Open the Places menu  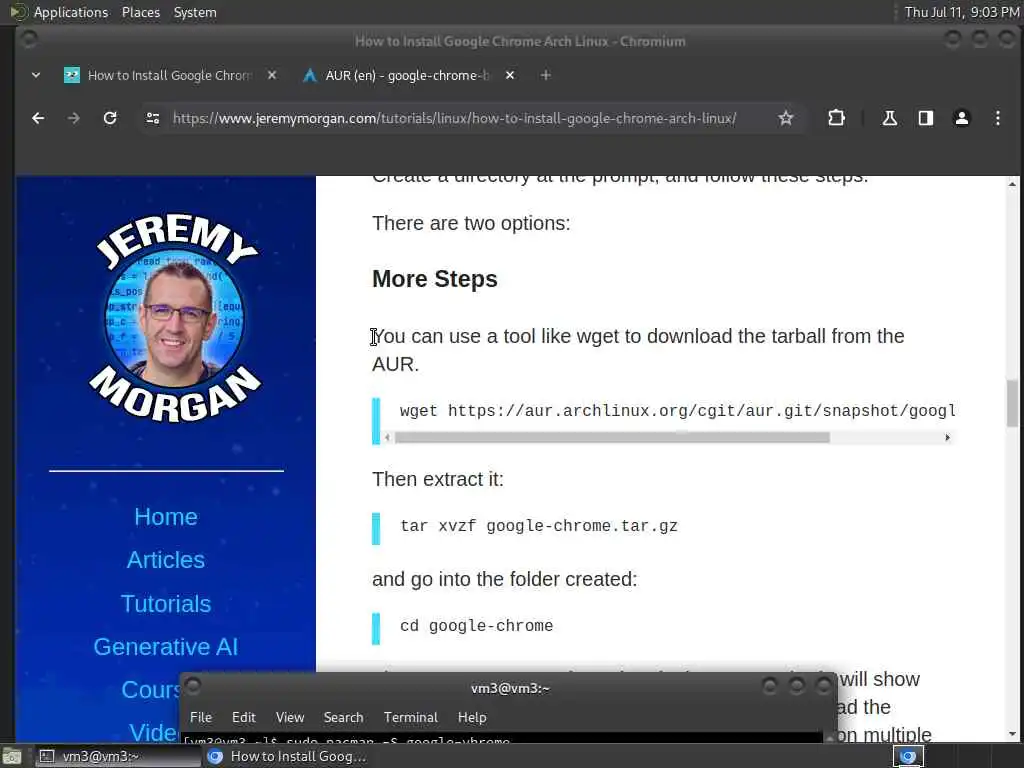coord(140,12)
